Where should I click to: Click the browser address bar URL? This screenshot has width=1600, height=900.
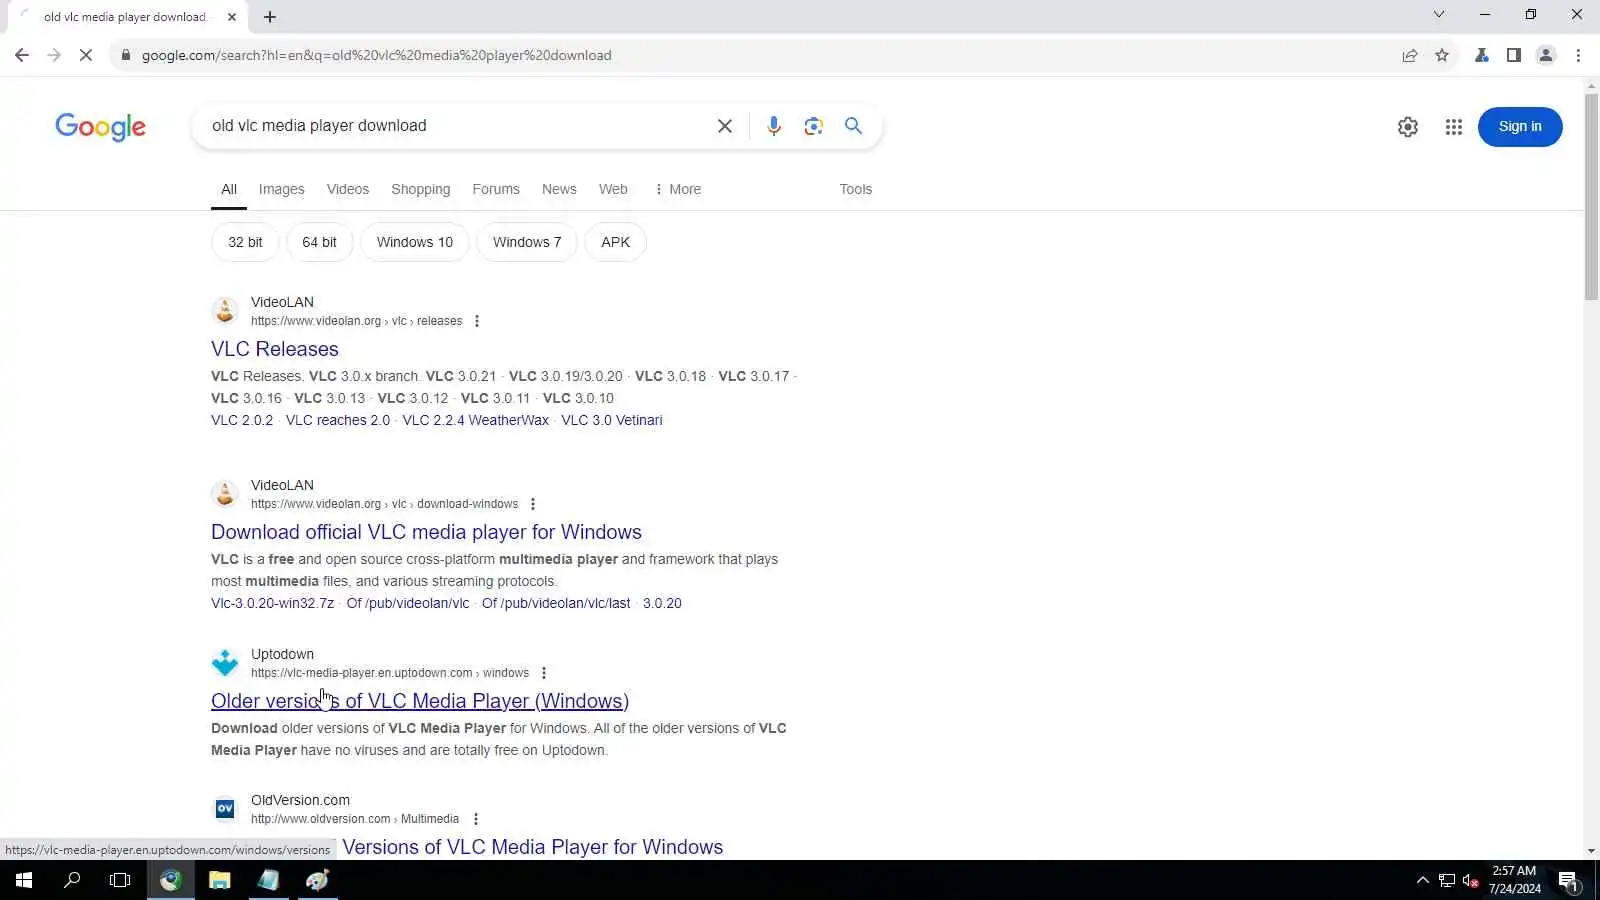click(377, 55)
